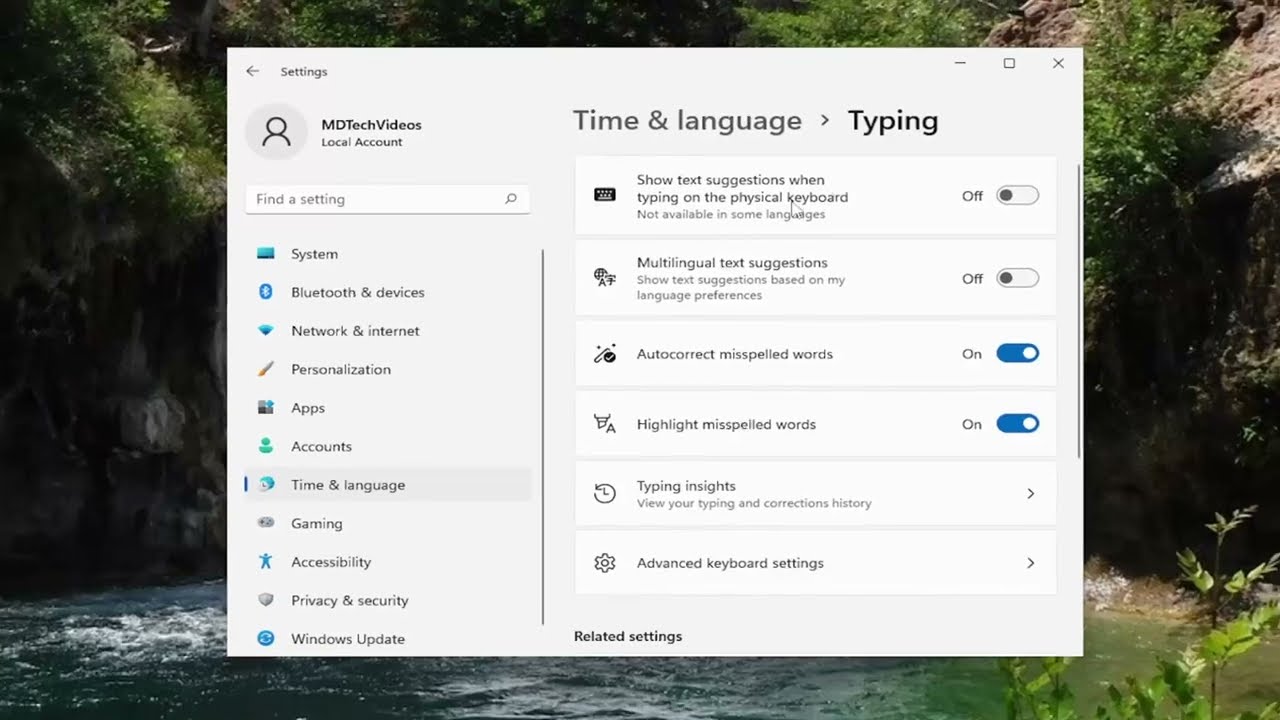Enable text suggestions for physical keyboard
This screenshot has width=1280, height=720.
pyautogui.click(x=1017, y=196)
